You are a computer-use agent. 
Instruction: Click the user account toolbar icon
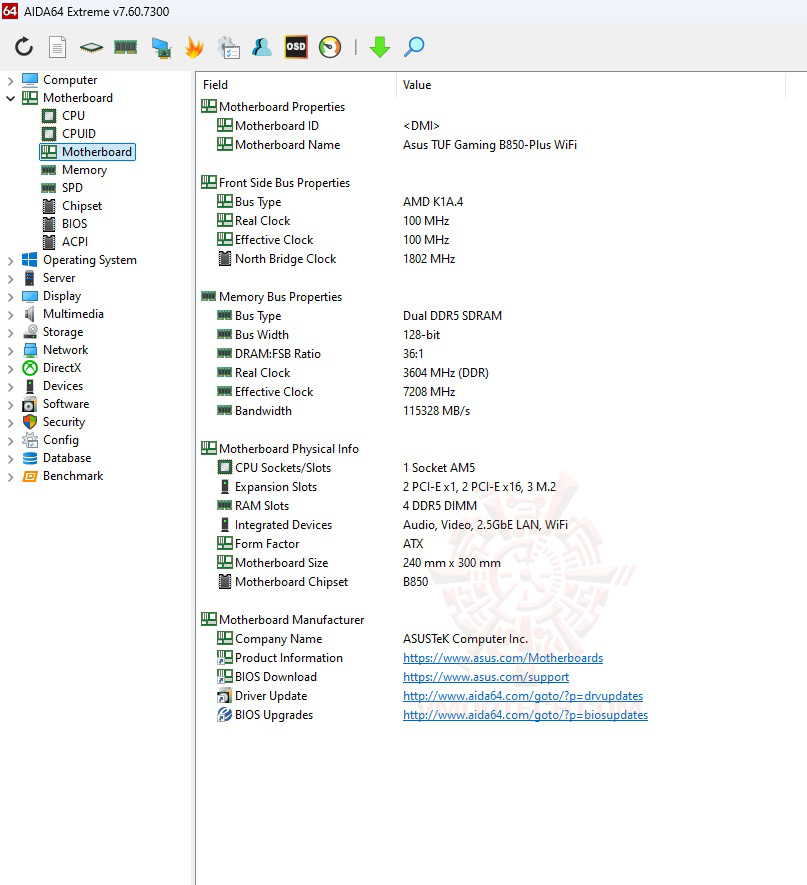pyautogui.click(x=261, y=47)
